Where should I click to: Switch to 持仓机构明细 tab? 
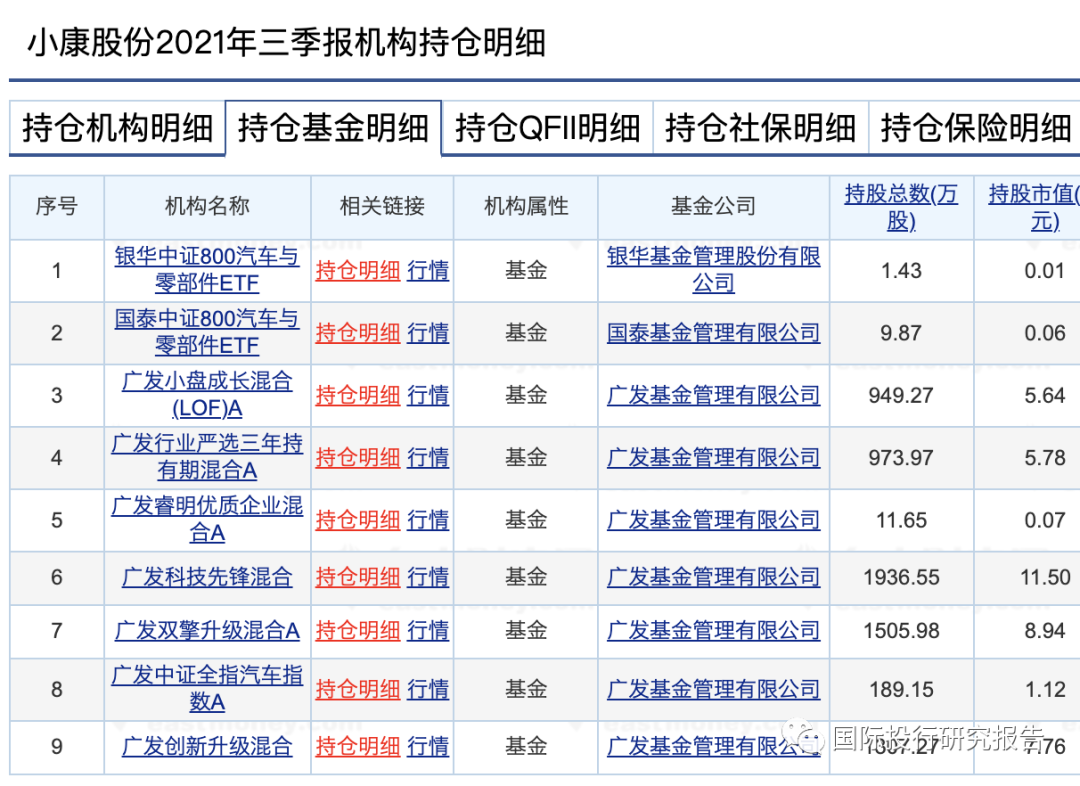coord(117,128)
